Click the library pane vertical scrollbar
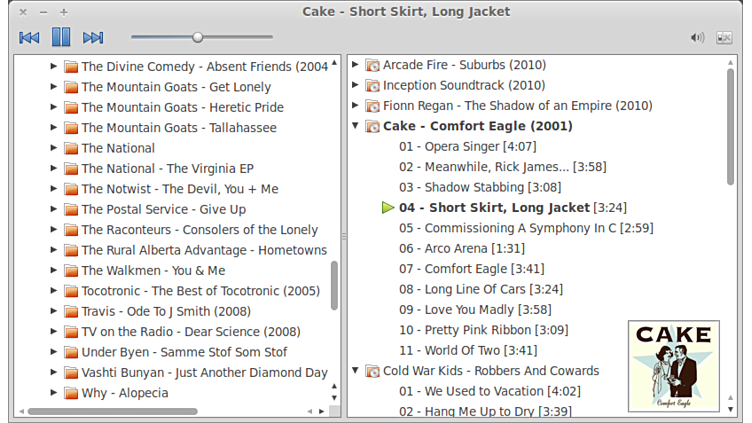This screenshot has height=423, width=752. point(334,285)
